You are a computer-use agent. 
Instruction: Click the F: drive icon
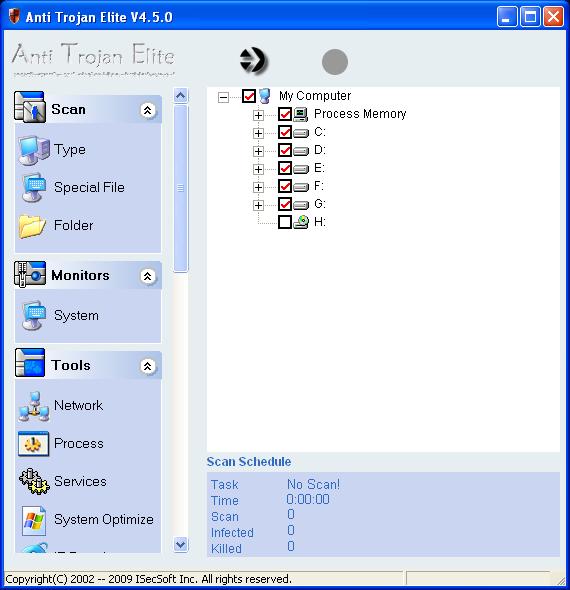[301, 187]
